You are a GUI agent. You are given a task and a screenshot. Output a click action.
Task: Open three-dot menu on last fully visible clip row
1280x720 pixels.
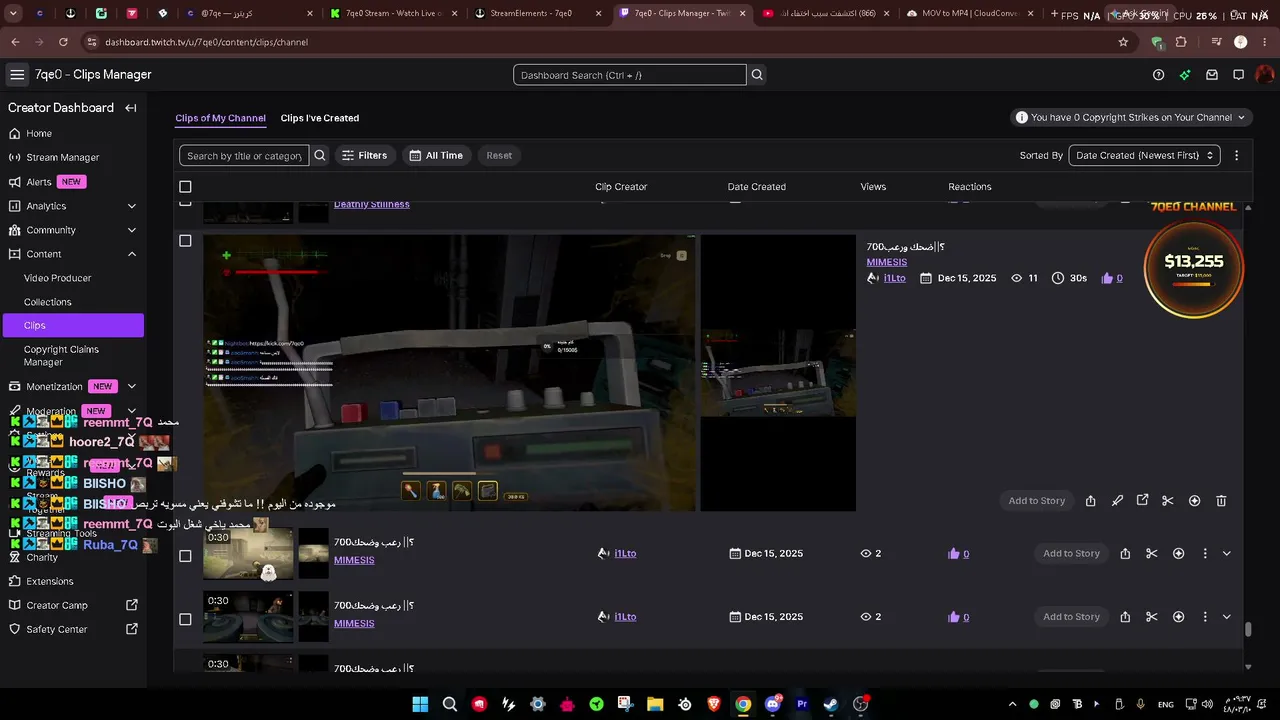(1204, 617)
